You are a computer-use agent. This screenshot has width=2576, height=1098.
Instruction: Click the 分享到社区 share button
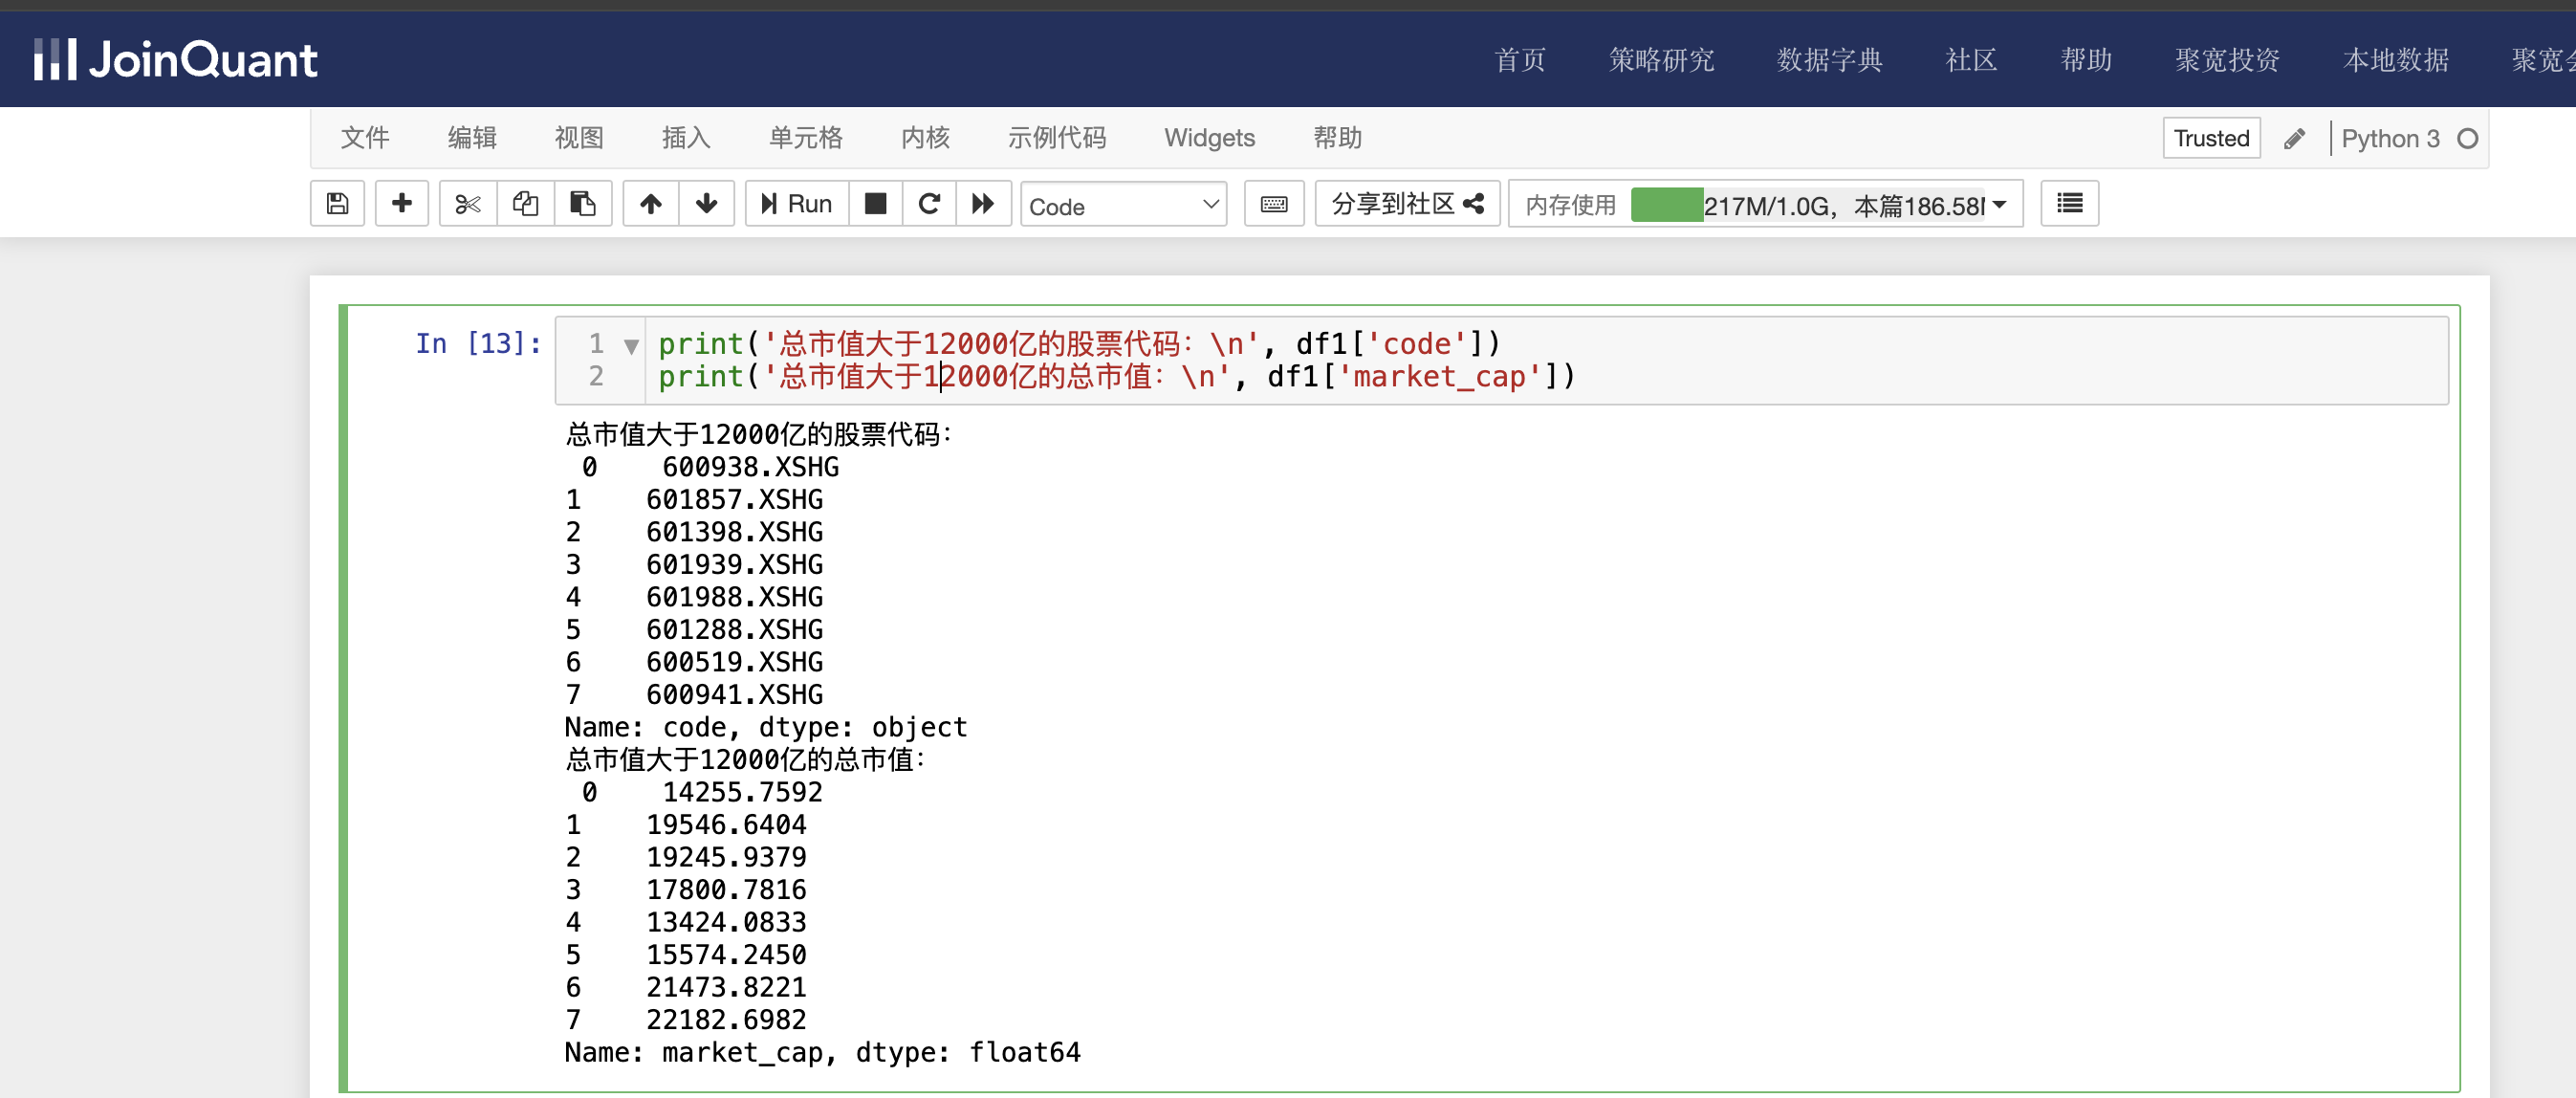1406,204
